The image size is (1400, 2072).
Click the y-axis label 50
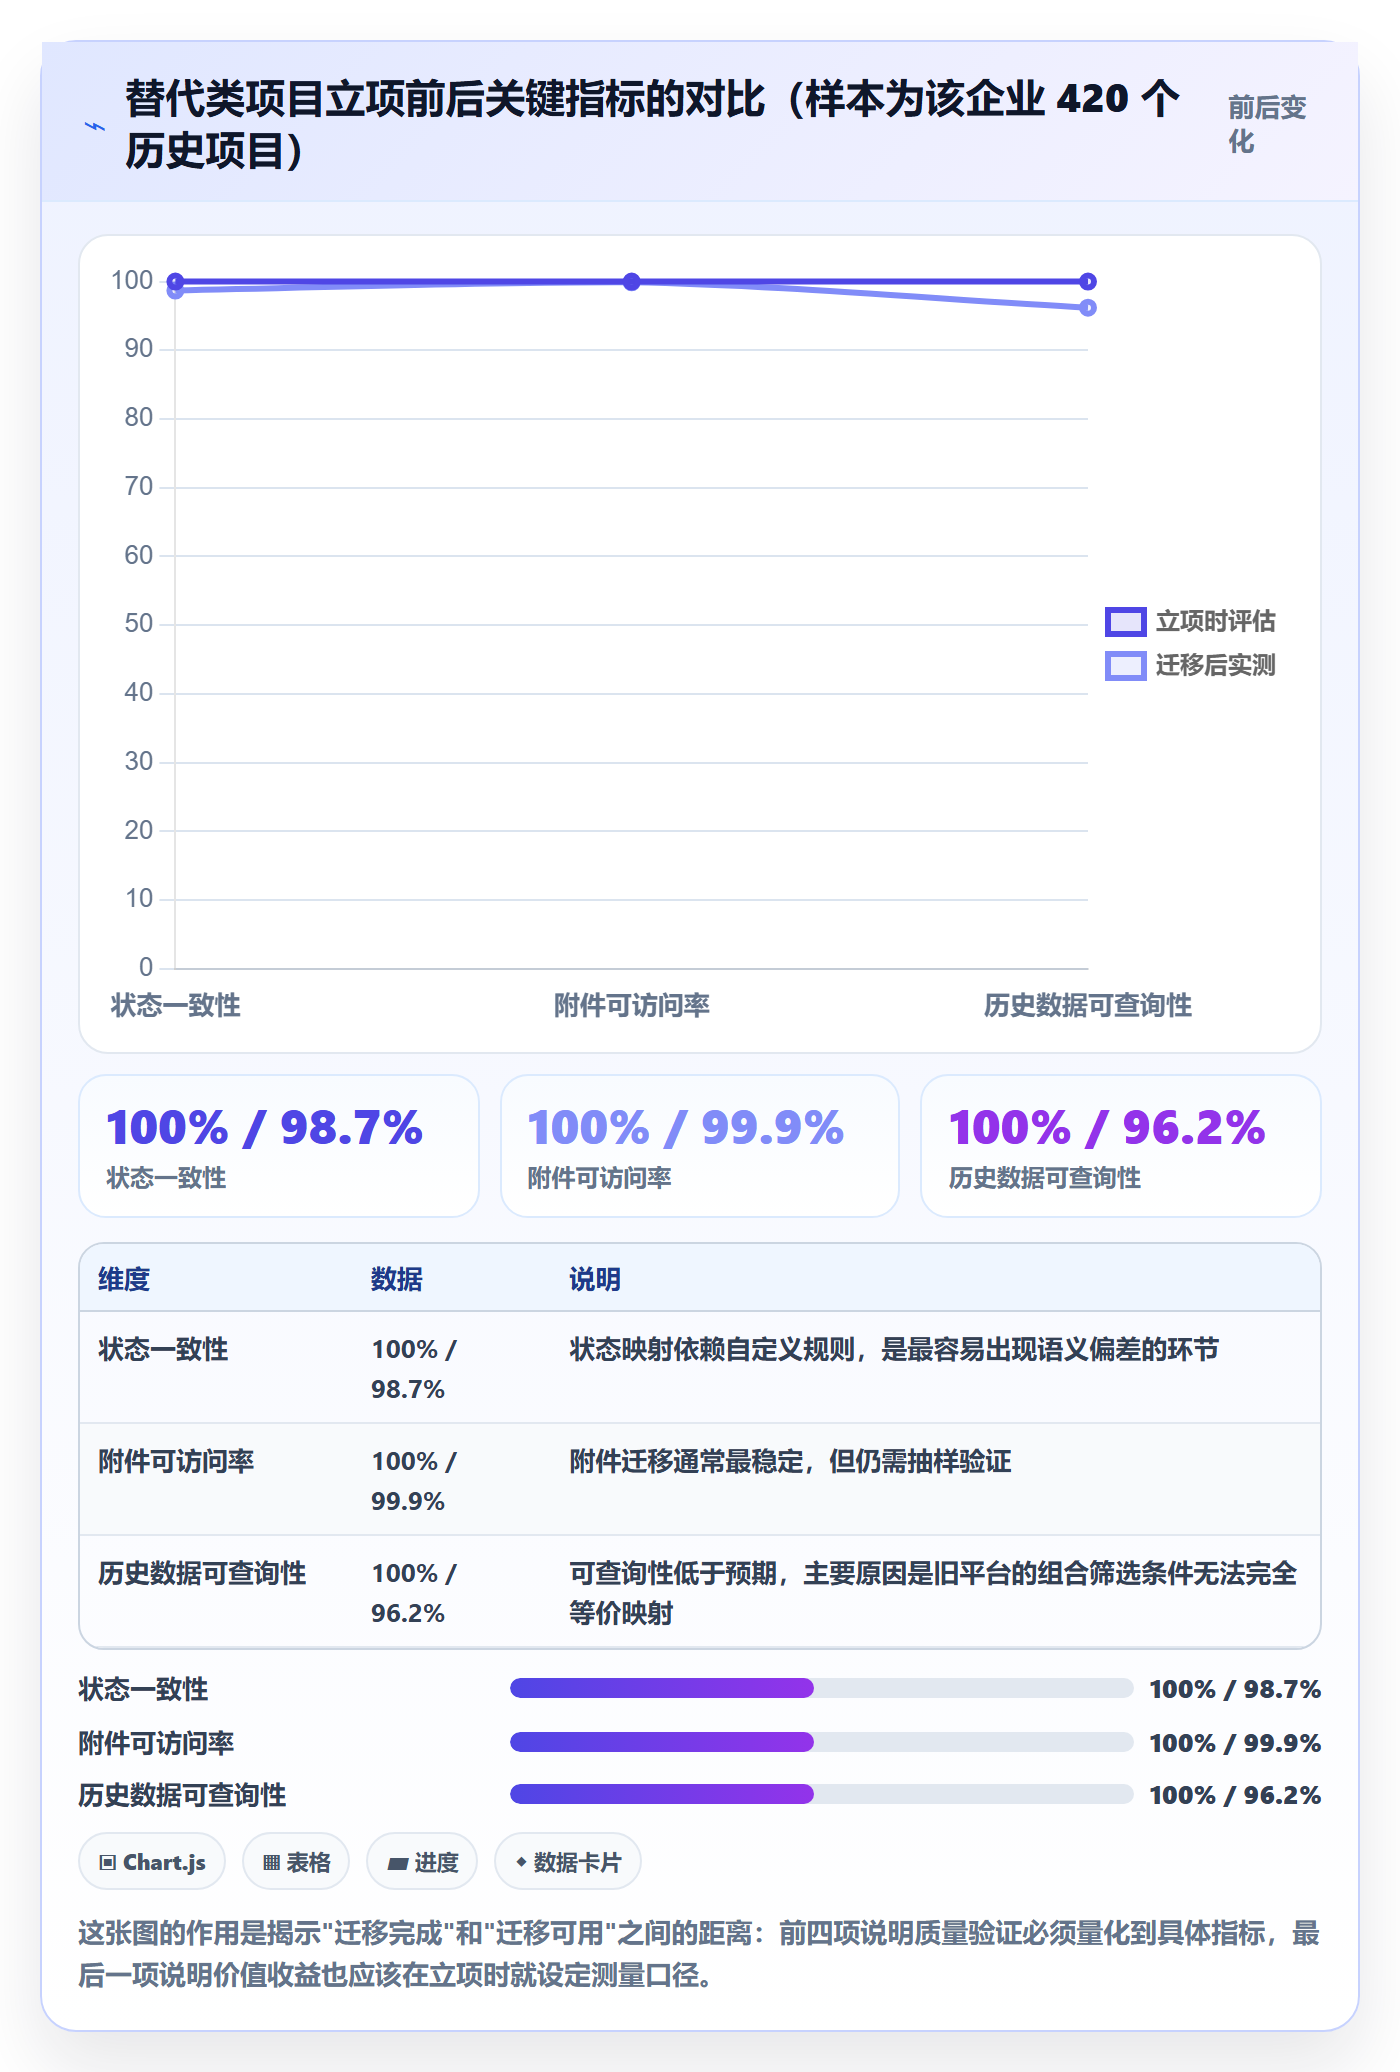[x=139, y=624]
